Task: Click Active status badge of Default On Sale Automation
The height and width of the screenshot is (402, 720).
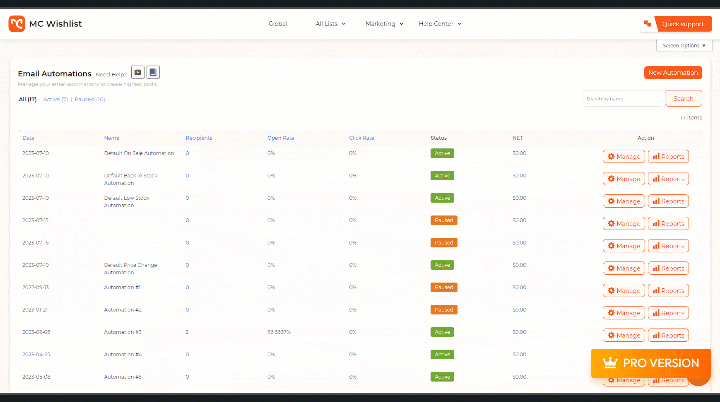Action: [442, 153]
